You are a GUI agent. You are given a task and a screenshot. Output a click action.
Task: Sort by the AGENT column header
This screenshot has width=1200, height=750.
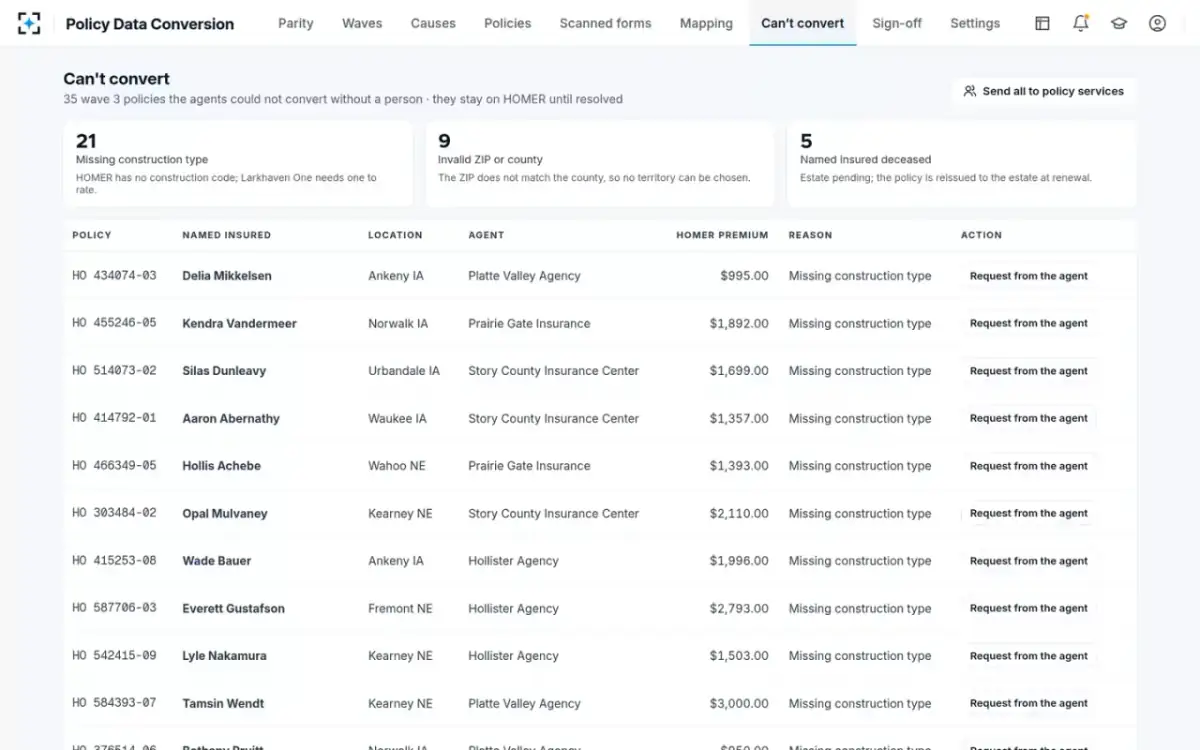(486, 235)
